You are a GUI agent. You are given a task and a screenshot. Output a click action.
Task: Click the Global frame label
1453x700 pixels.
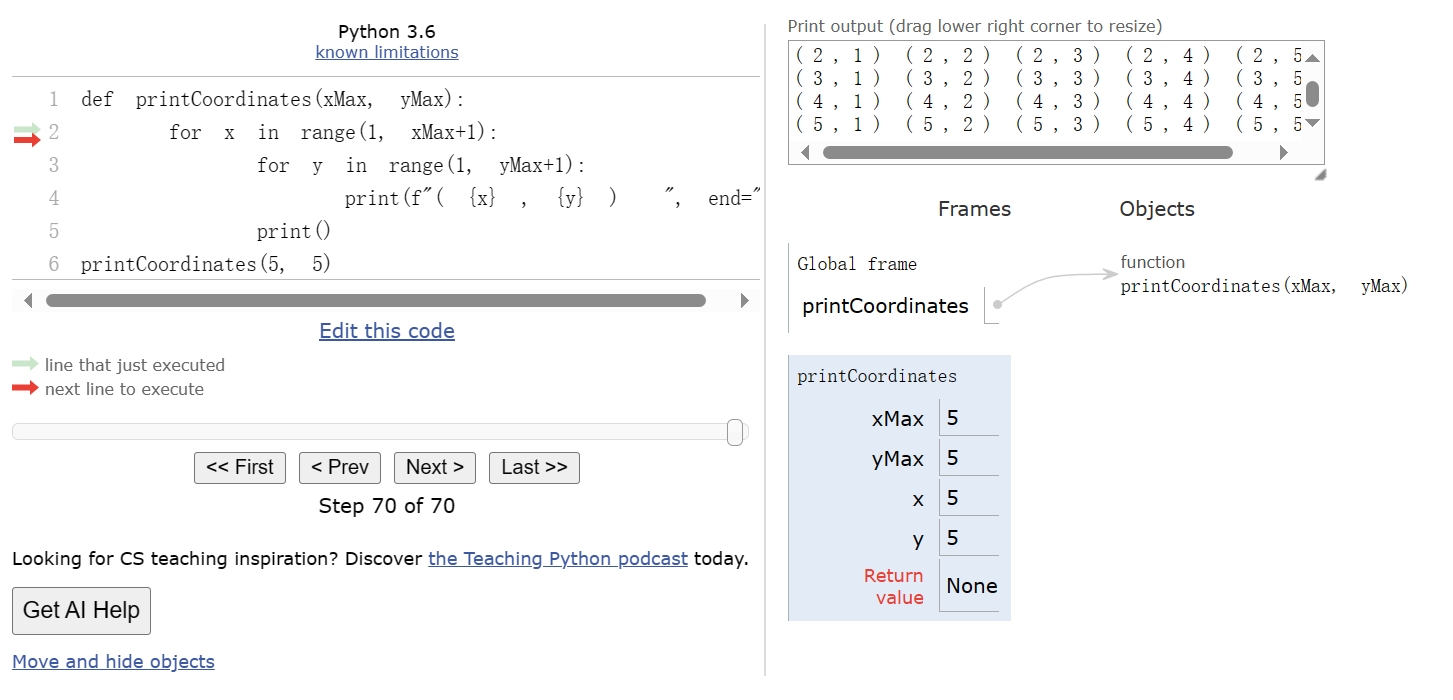(857, 265)
